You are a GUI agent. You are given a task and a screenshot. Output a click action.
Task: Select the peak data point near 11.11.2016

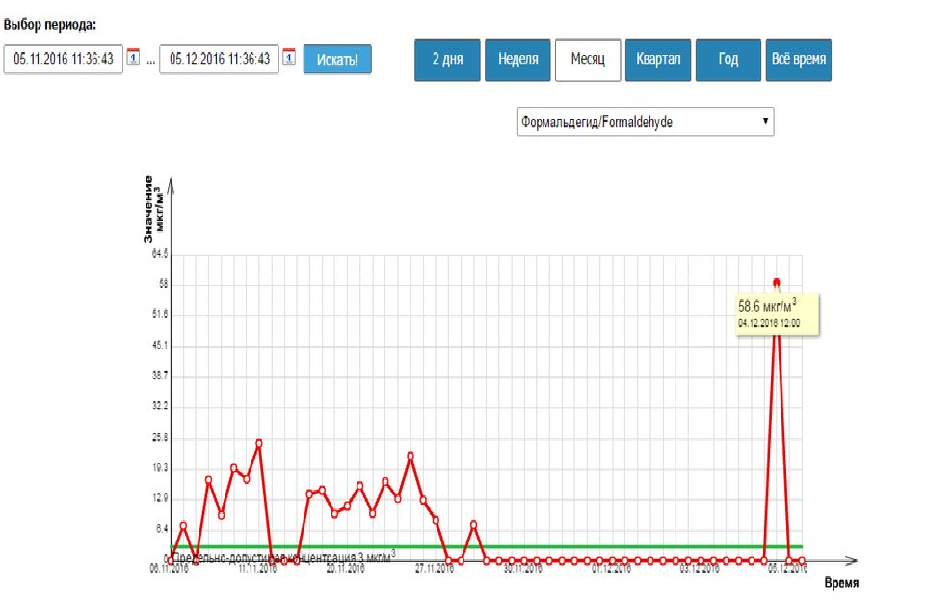coord(259,443)
